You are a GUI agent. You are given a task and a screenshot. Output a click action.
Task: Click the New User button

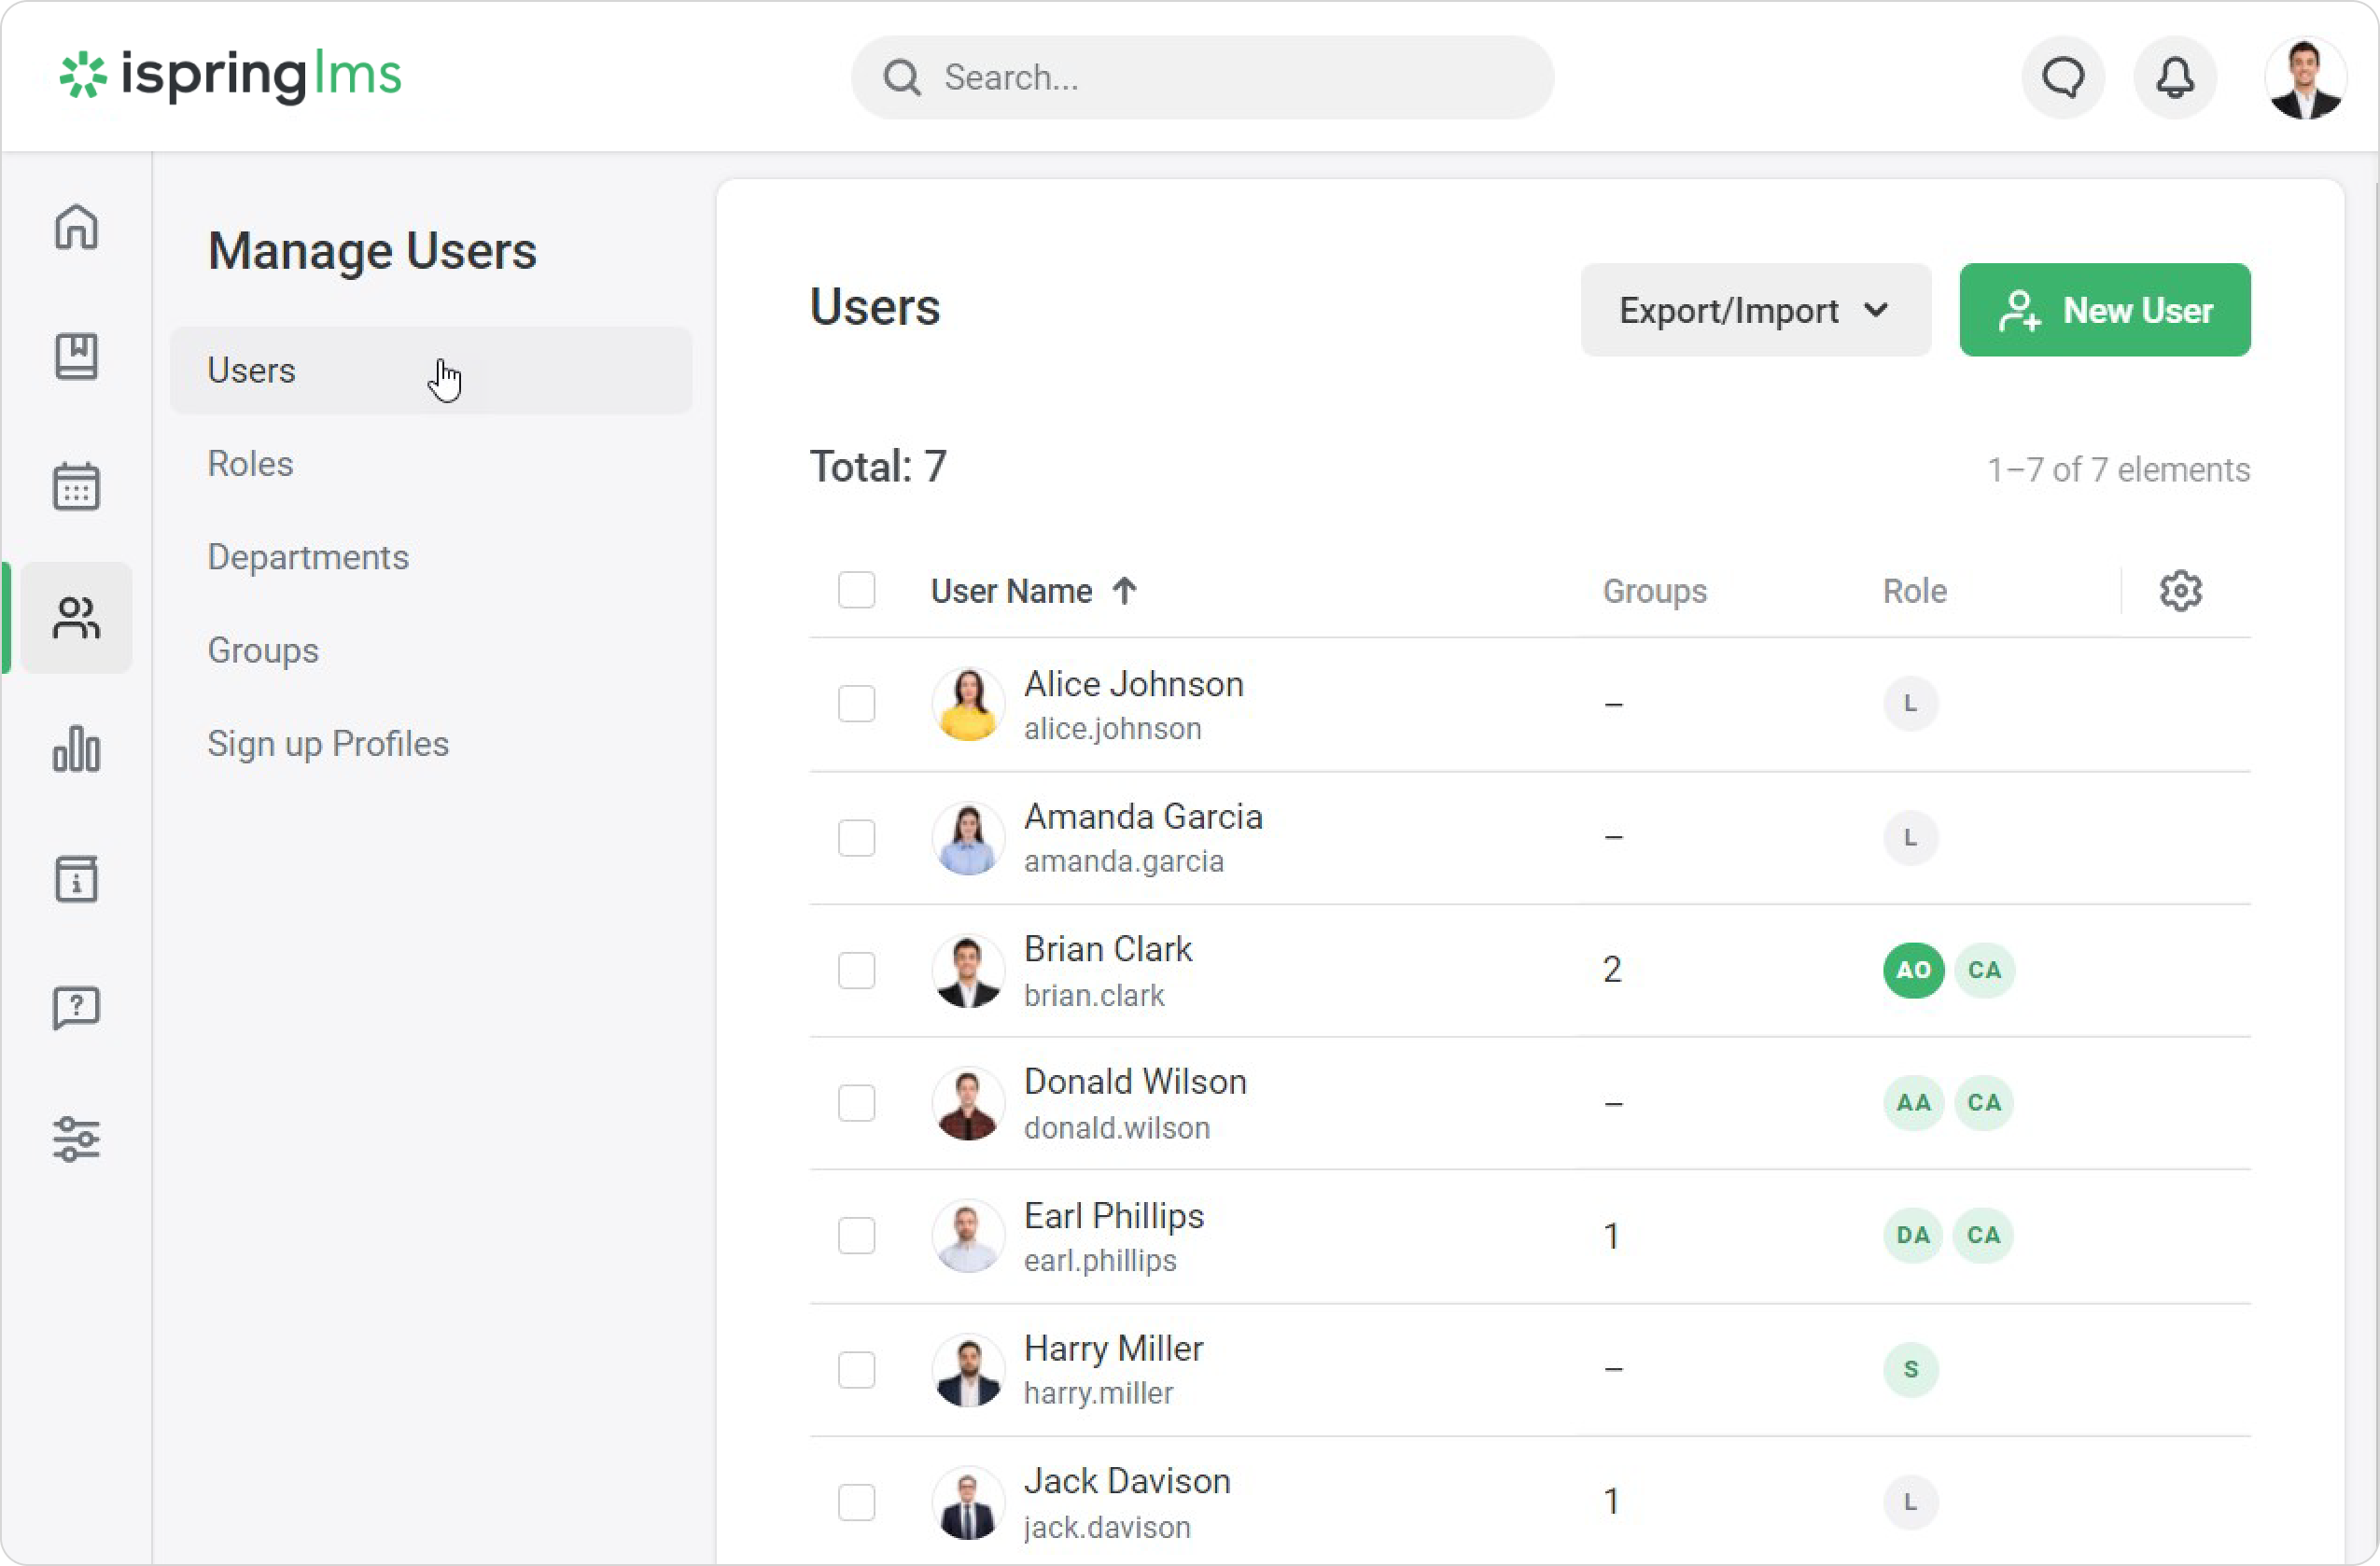pos(2104,310)
